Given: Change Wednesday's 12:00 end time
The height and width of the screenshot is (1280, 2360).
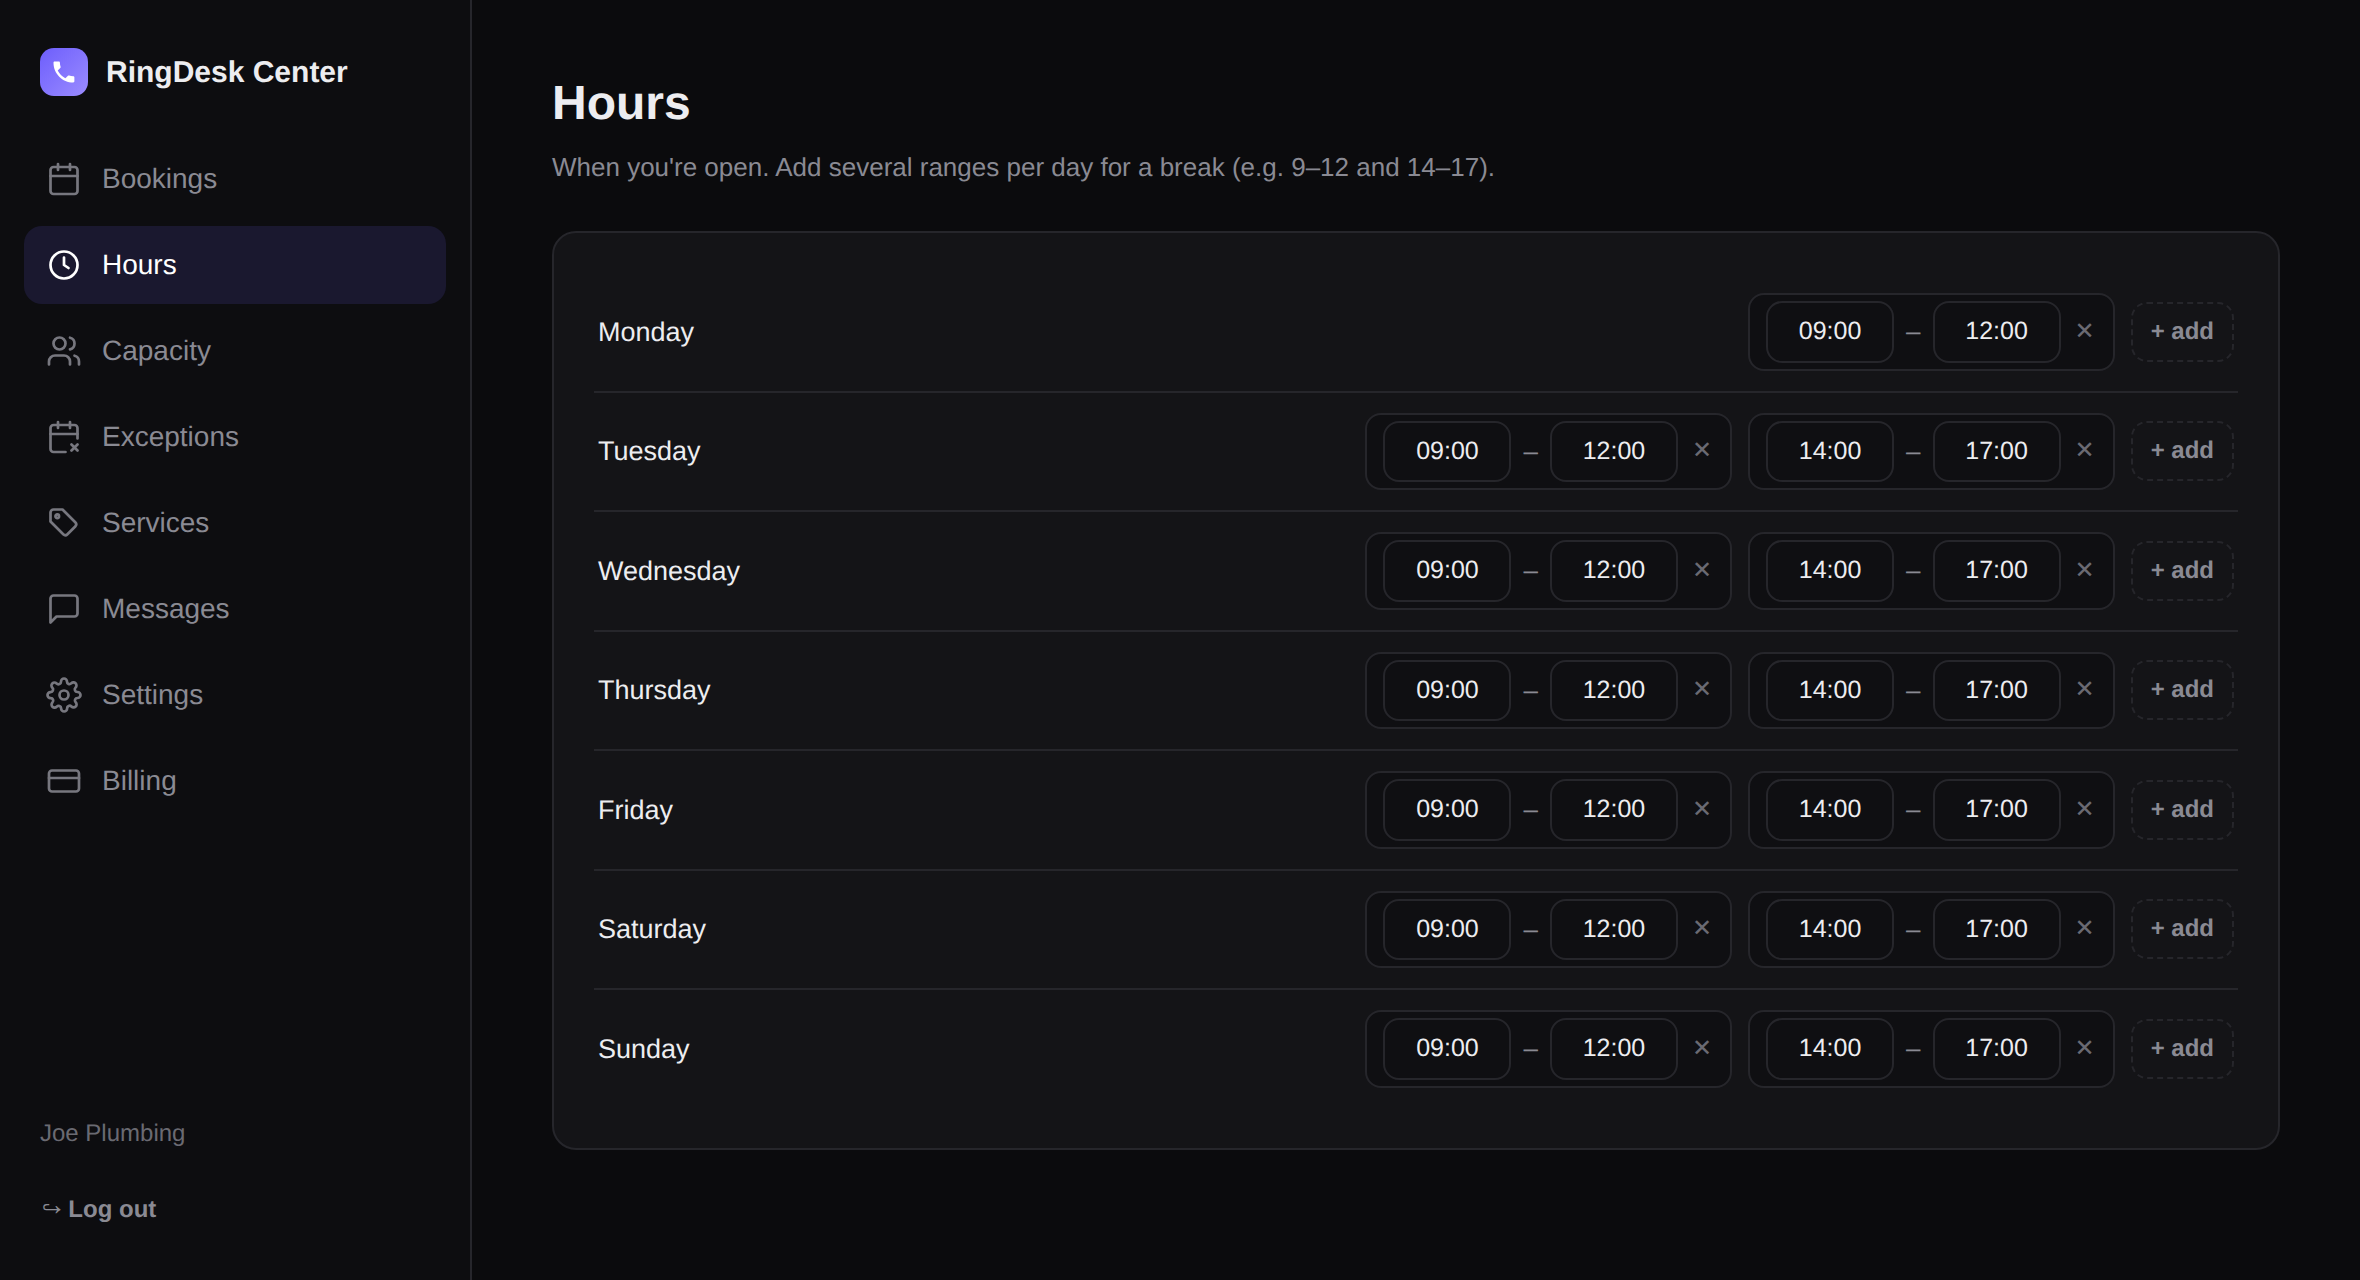Looking at the screenshot, I should [x=1614, y=570].
